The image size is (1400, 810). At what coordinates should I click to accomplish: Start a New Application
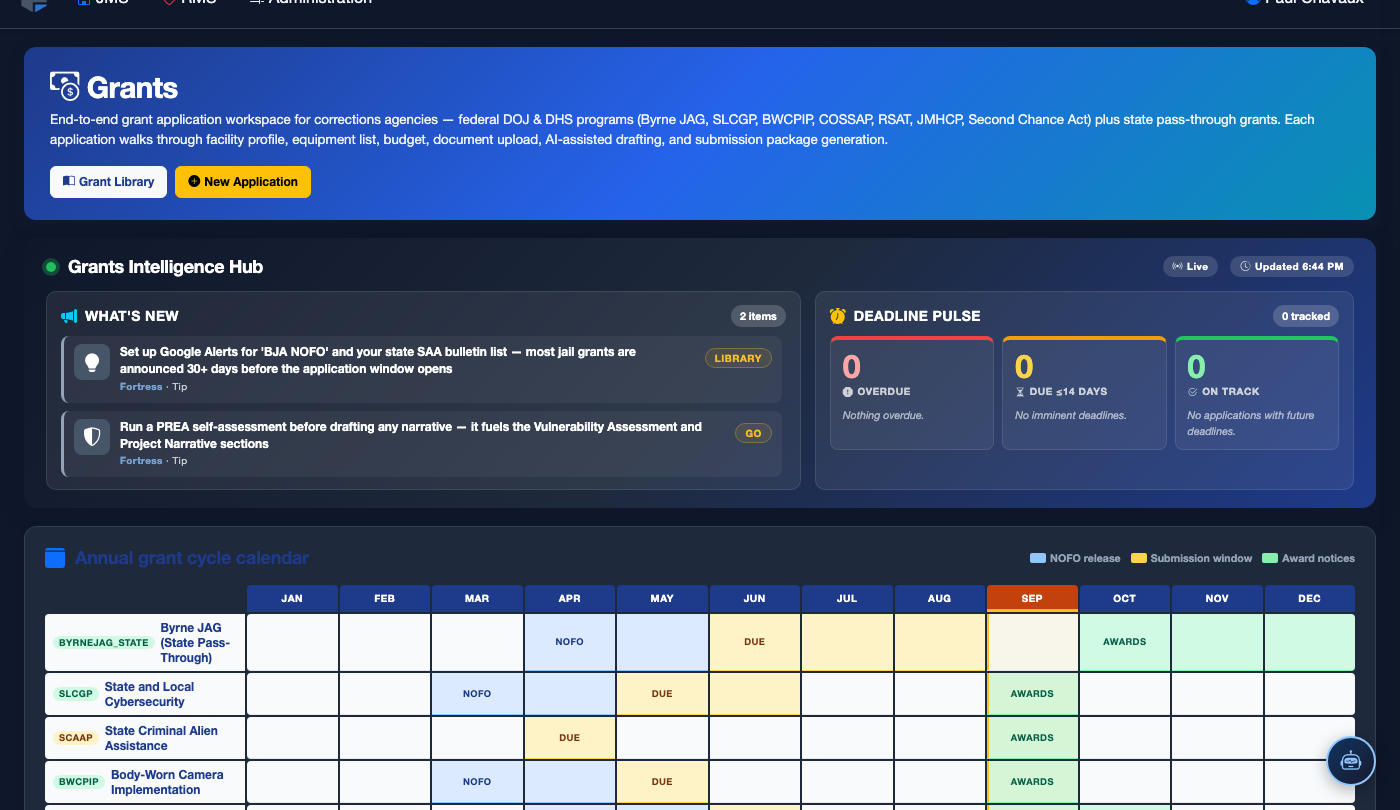pyautogui.click(x=243, y=182)
